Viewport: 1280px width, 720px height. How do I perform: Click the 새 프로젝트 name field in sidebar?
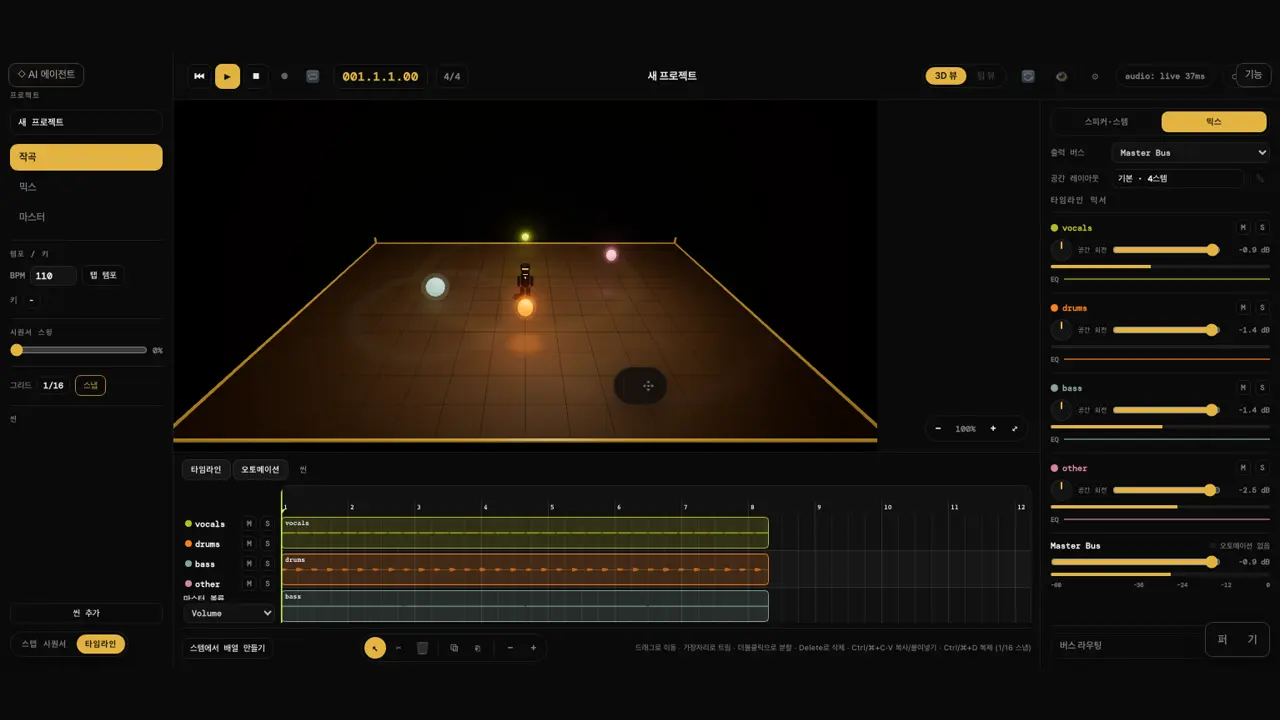coord(86,122)
